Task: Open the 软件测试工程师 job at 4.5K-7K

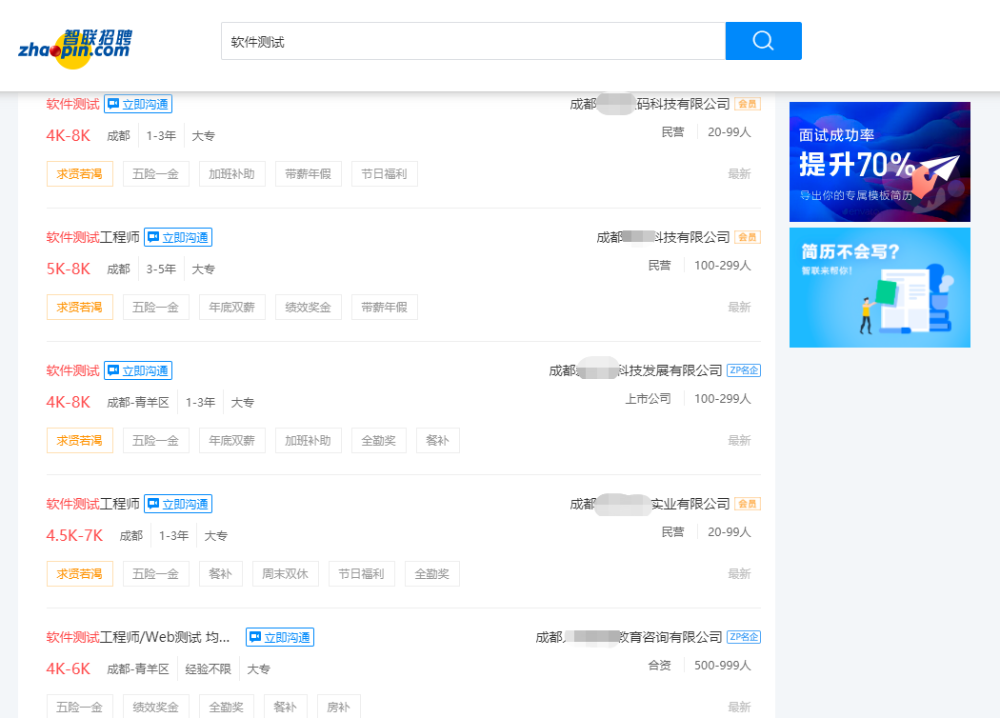Action: click(x=92, y=504)
